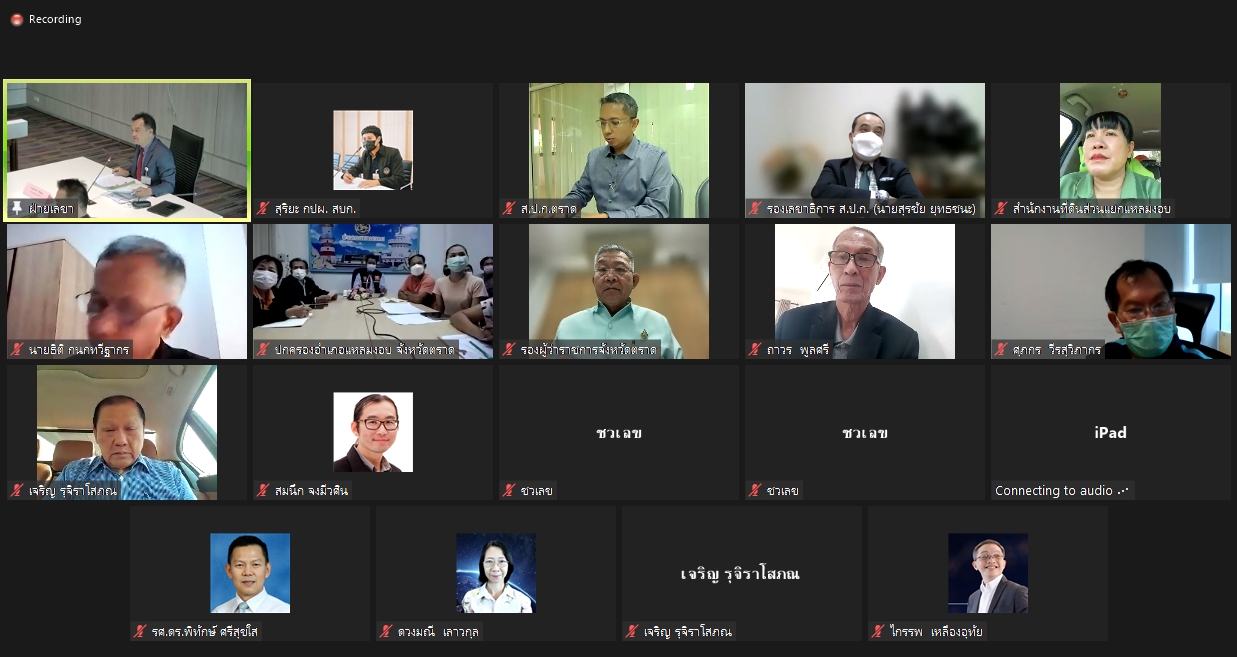The height and width of the screenshot is (657, 1237).
Task: Select group video tile ปกครองอำเภอแหลมงอบ
Action: click(373, 291)
